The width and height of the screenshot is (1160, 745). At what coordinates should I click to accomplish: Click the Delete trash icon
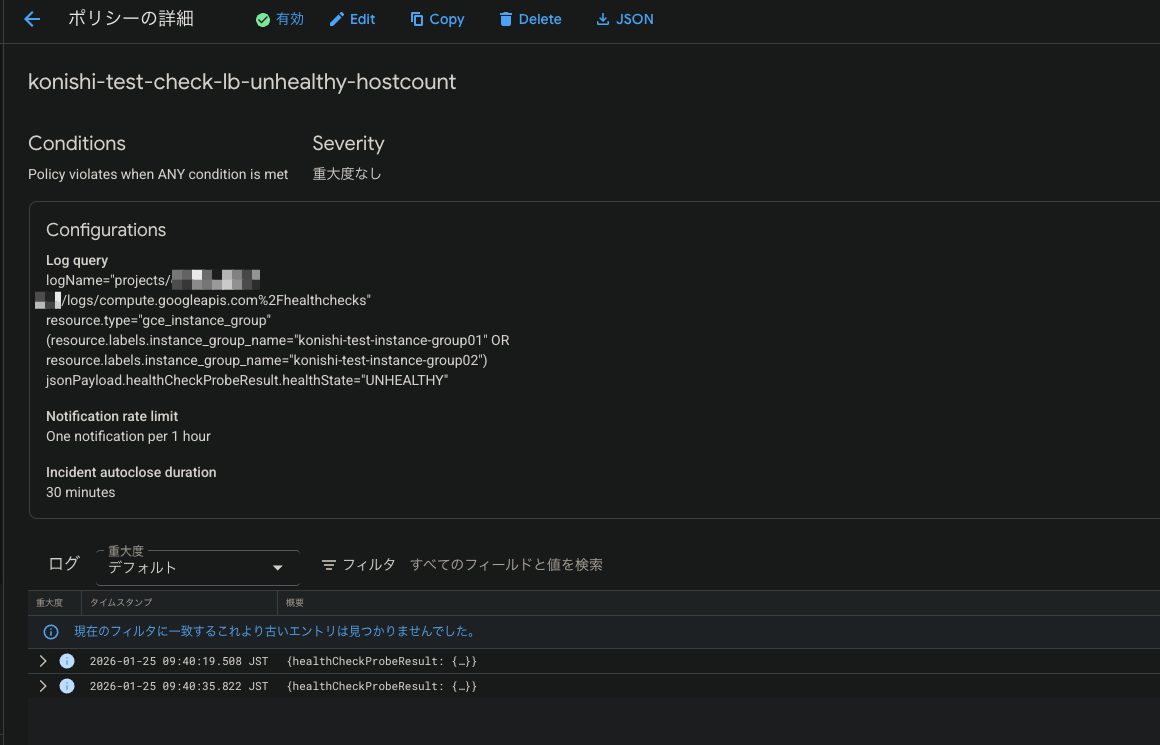[x=506, y=19]
